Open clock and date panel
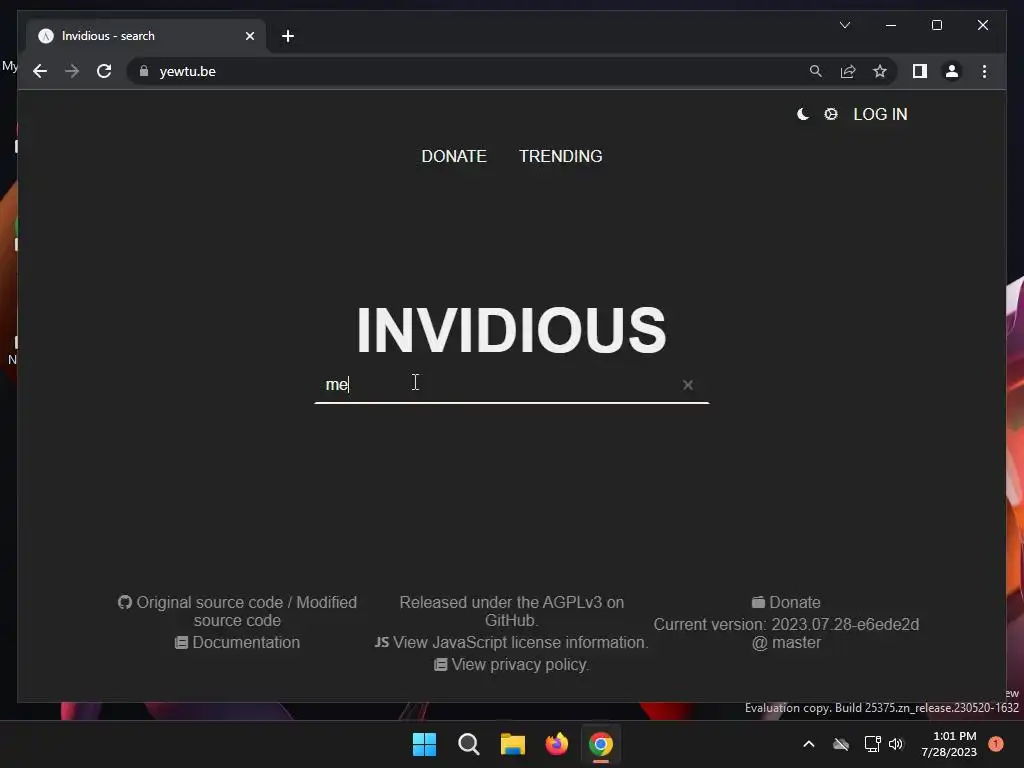 pyautogui.click(x=949, y=744)
